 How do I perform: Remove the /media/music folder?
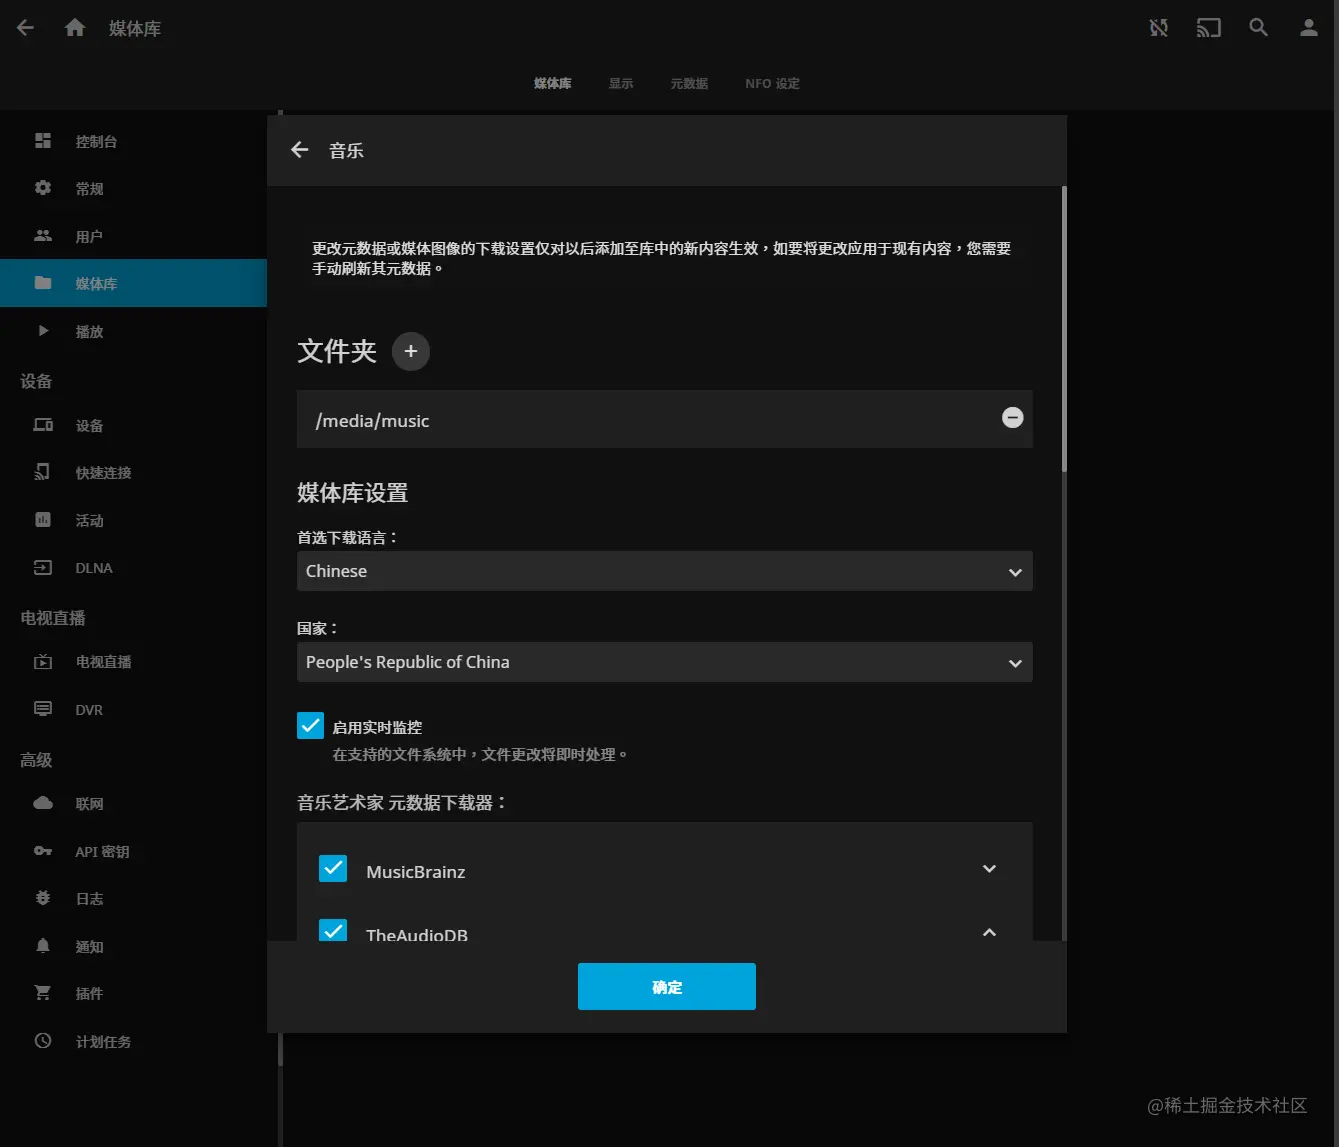[x=1012, y=418]
